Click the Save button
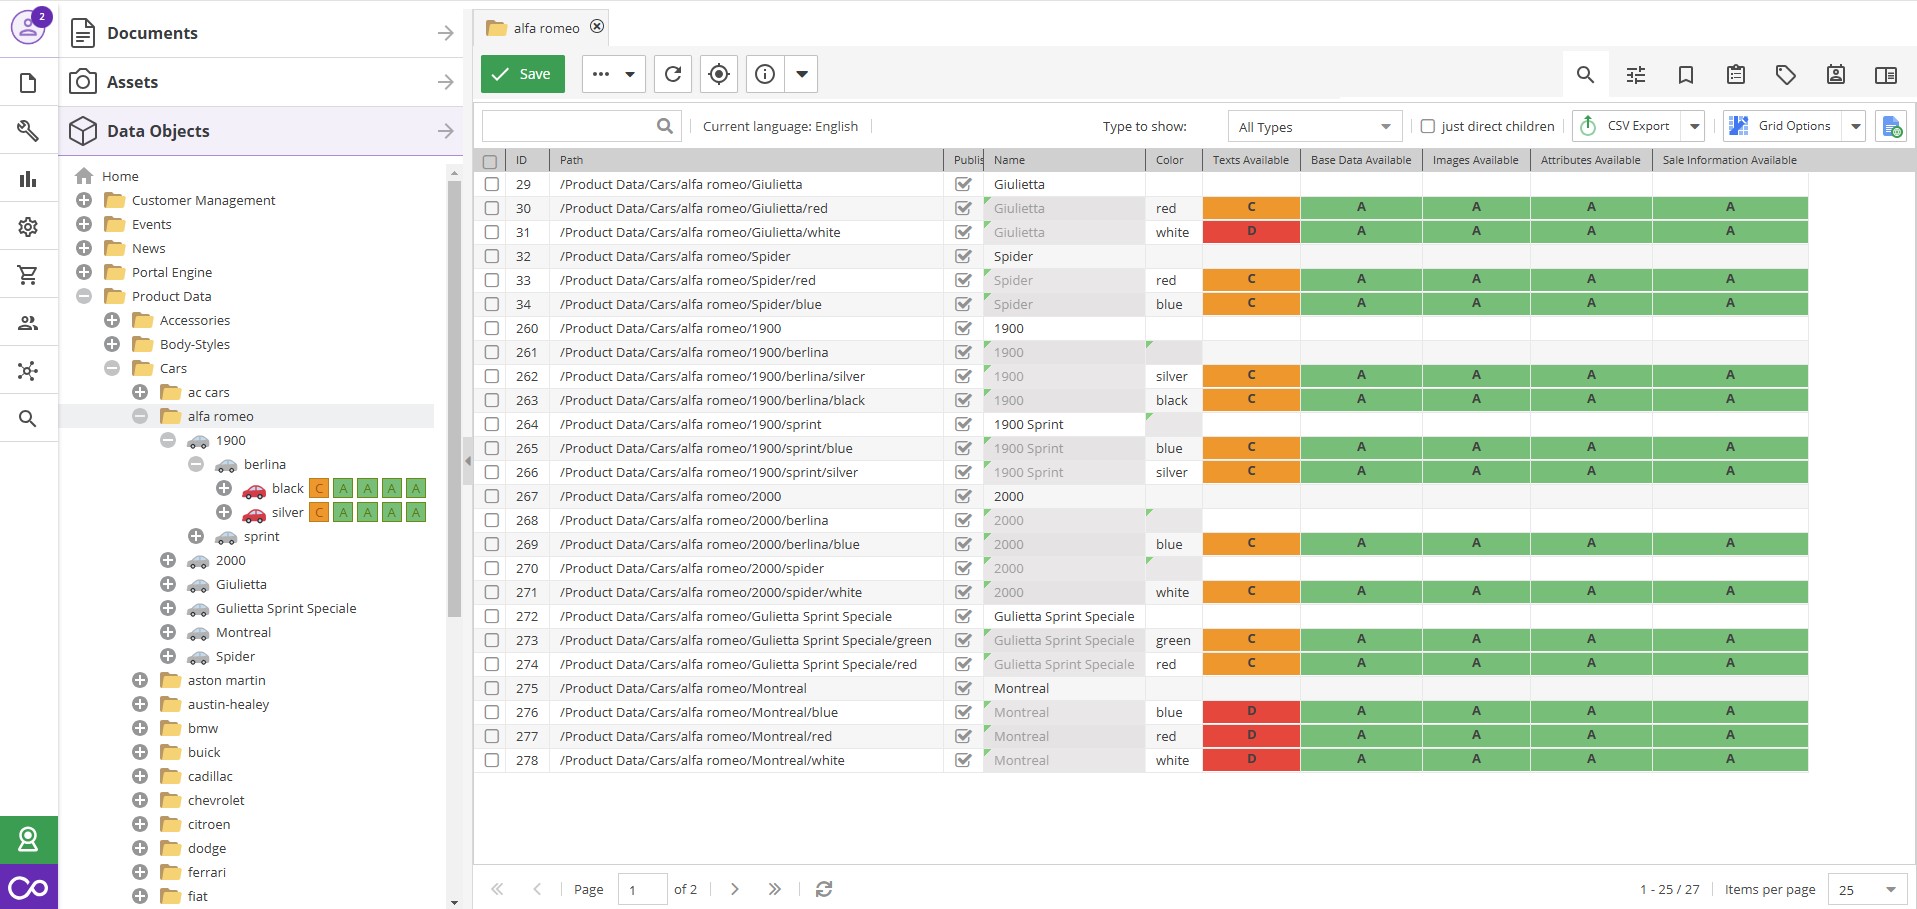This screenshot has width=1917, height=909. click(x=523, y=74)
